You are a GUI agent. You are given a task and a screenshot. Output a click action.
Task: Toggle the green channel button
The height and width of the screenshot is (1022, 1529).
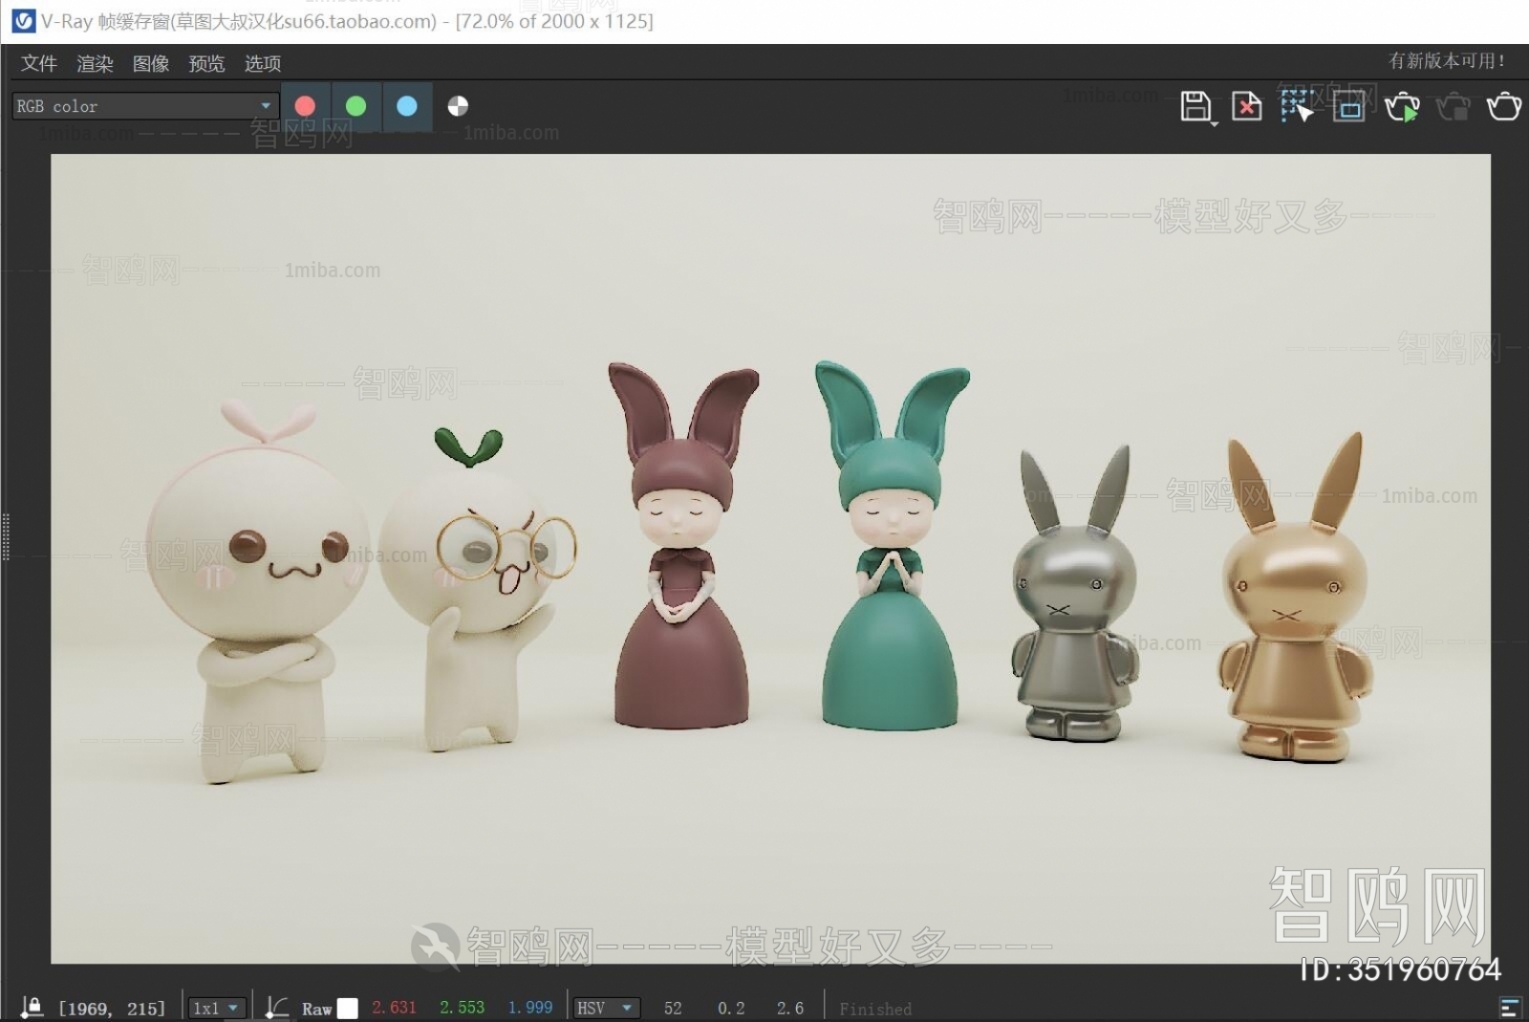tap(356, 106)
